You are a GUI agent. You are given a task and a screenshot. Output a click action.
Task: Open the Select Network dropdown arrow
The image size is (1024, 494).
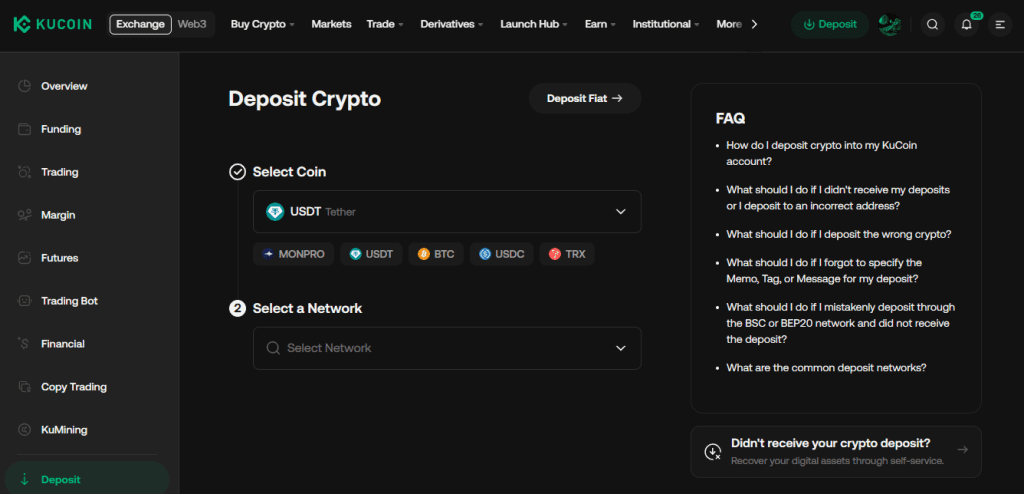(620, 348)
